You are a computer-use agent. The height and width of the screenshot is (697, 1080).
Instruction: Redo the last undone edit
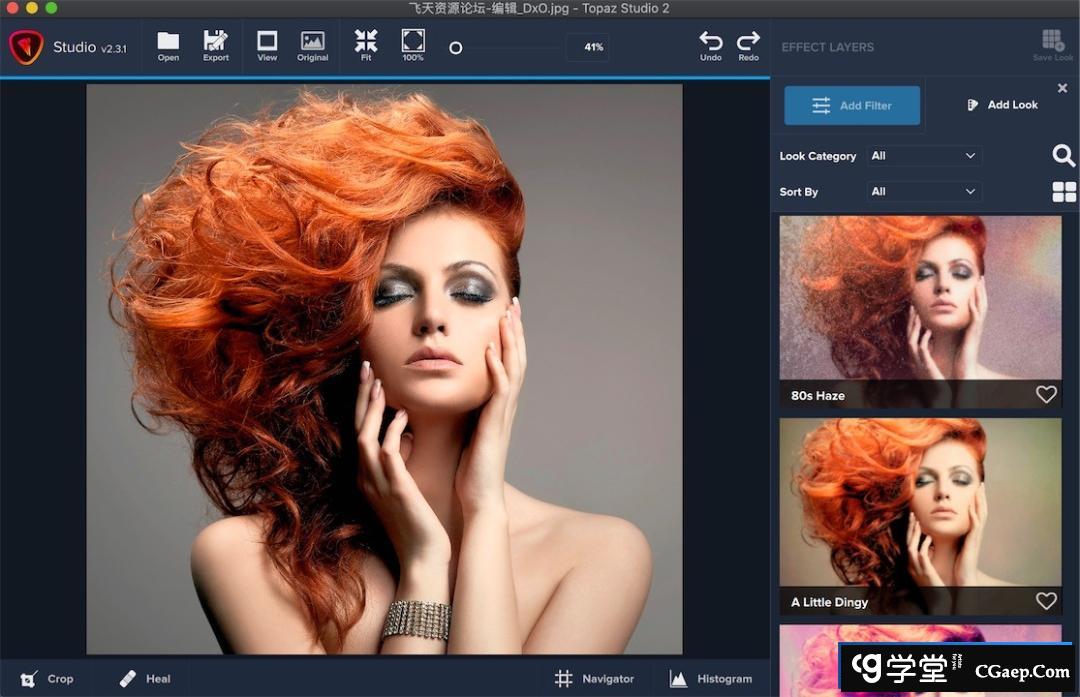point(748,45)
